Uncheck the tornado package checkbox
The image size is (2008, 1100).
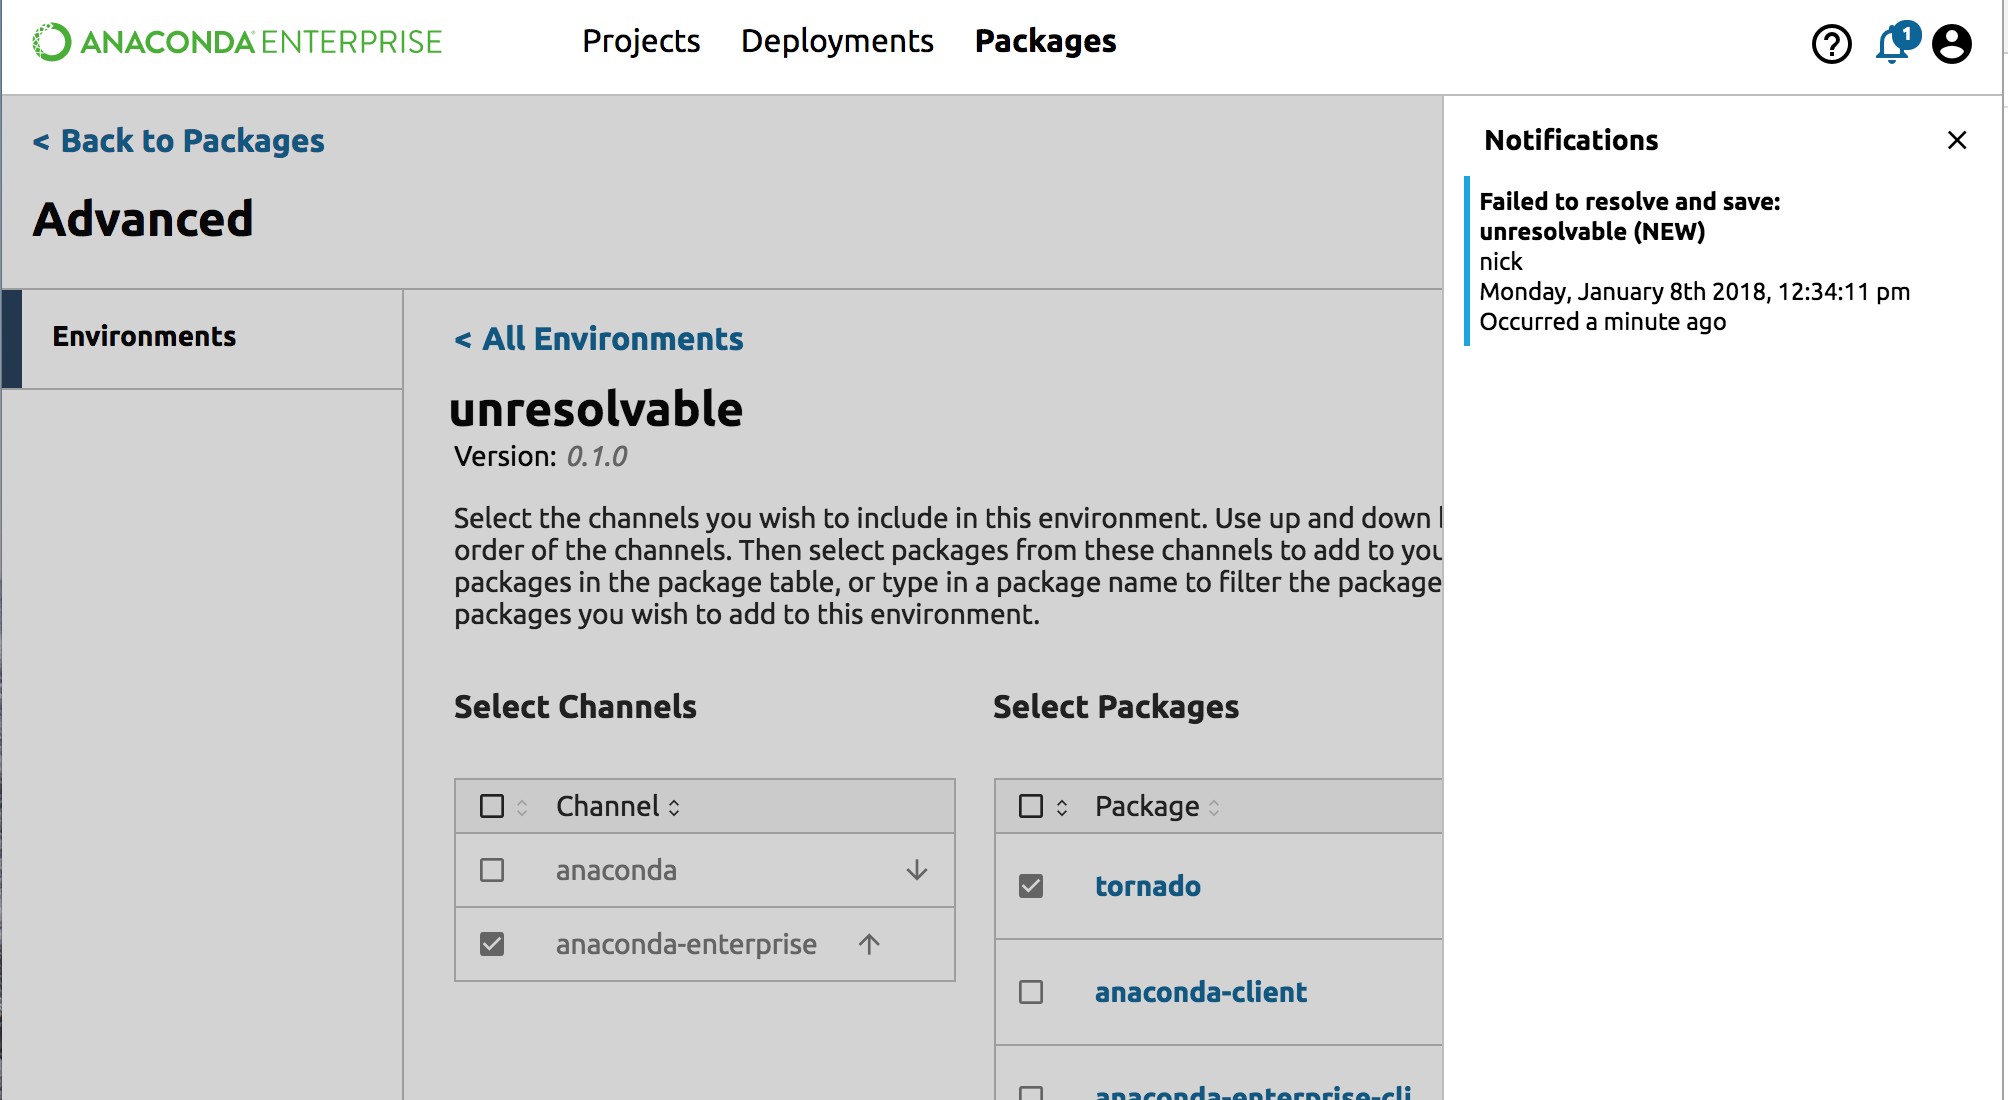point(1031,886)
